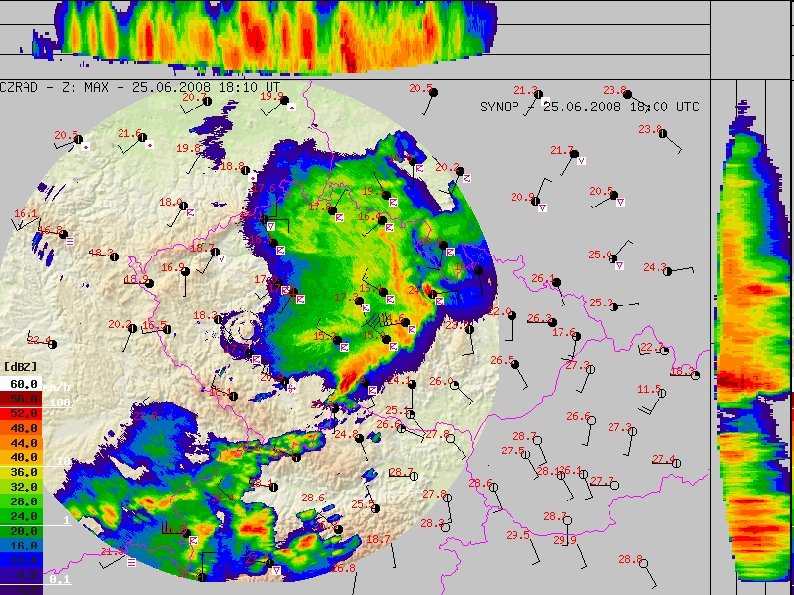Click station temperature 26.5
This screenshot has width=794, height=595.
(502, 360)
